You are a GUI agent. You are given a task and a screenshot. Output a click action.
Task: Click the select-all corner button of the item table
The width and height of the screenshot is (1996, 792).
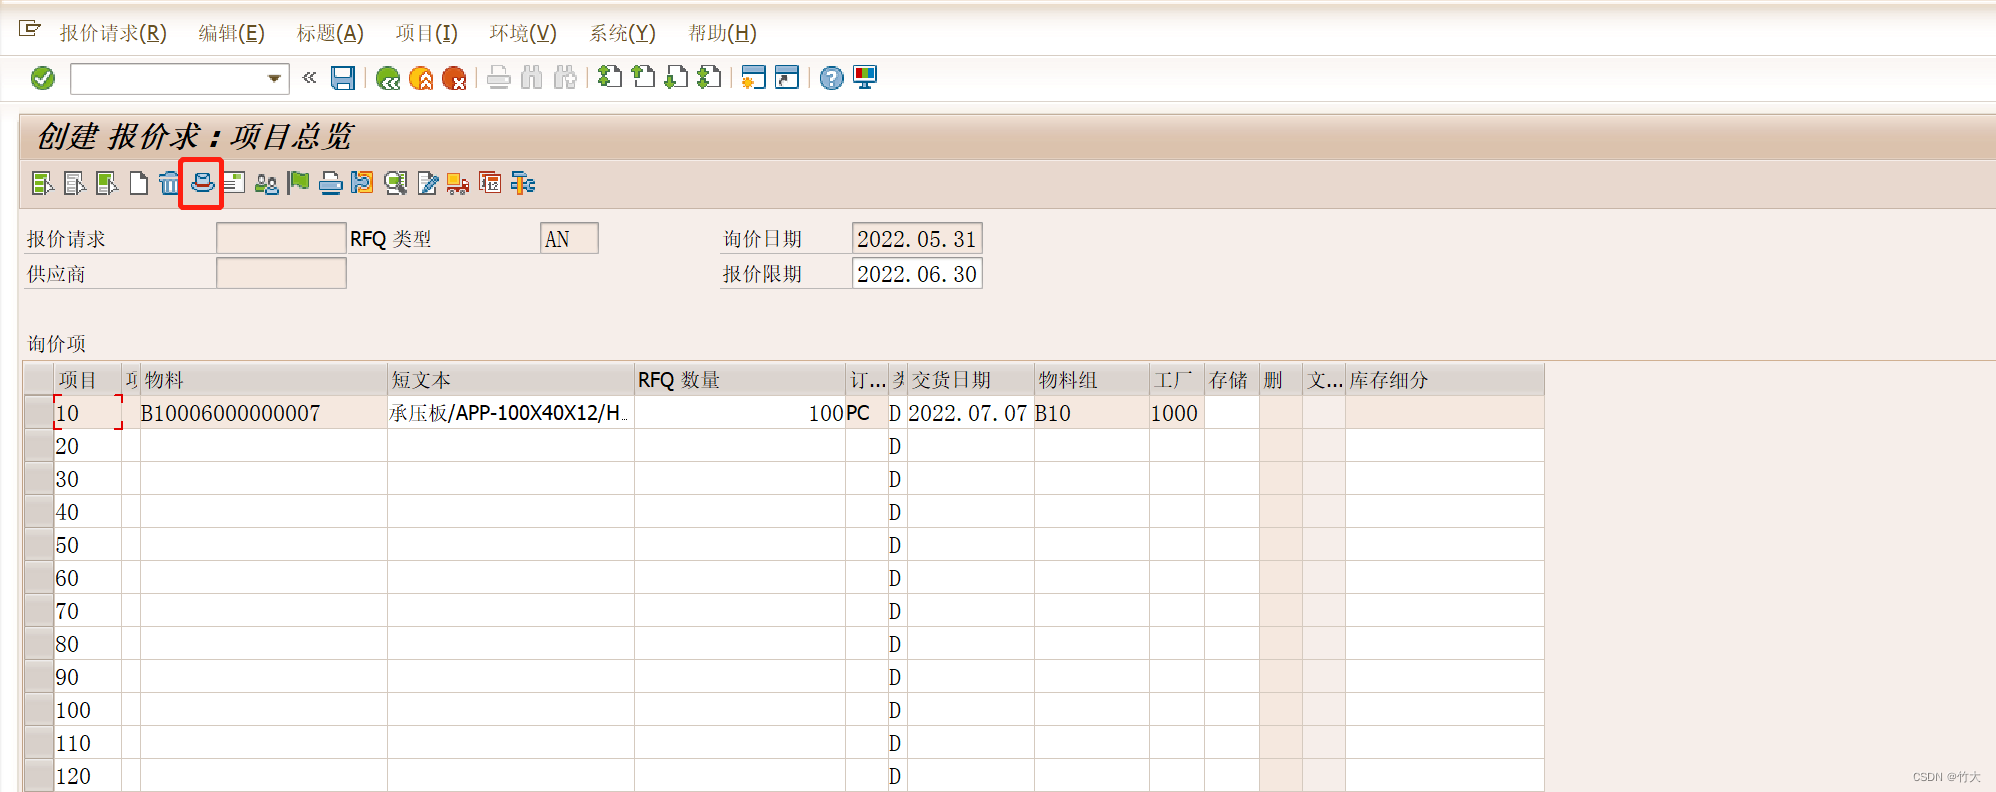pos(39,379)
